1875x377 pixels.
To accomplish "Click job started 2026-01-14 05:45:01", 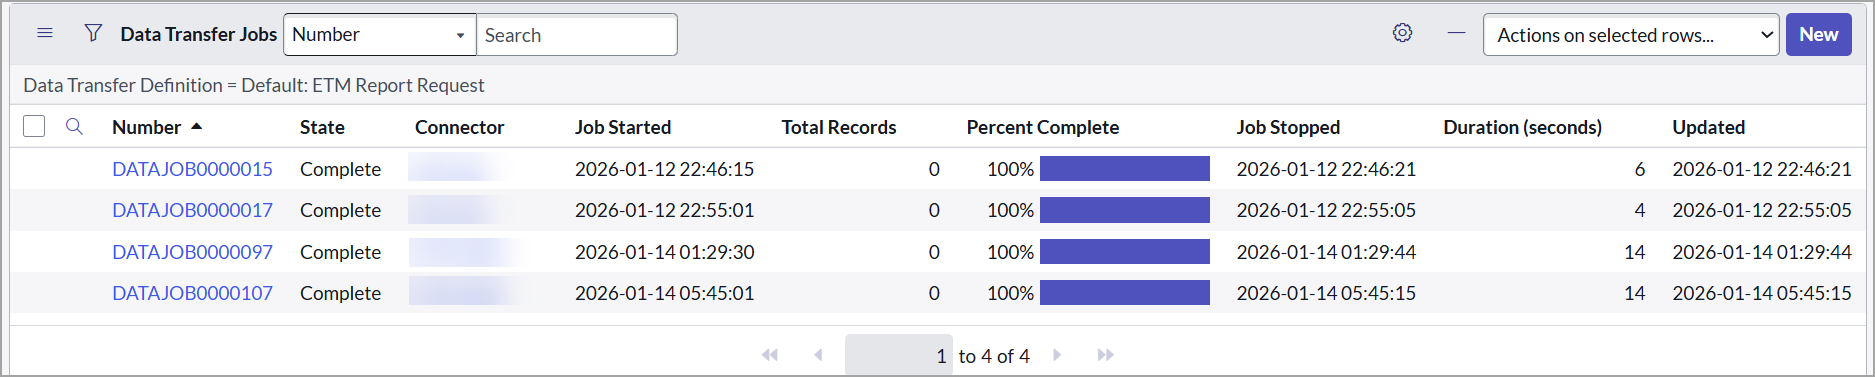I will (664, 293).
